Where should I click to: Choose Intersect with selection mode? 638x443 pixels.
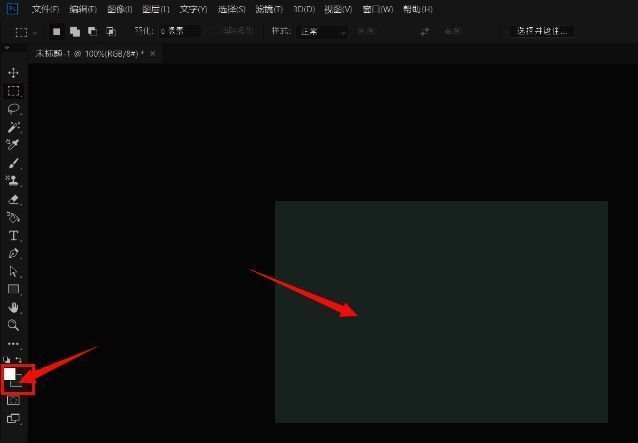pyautogui.click(x=111, y=31)
